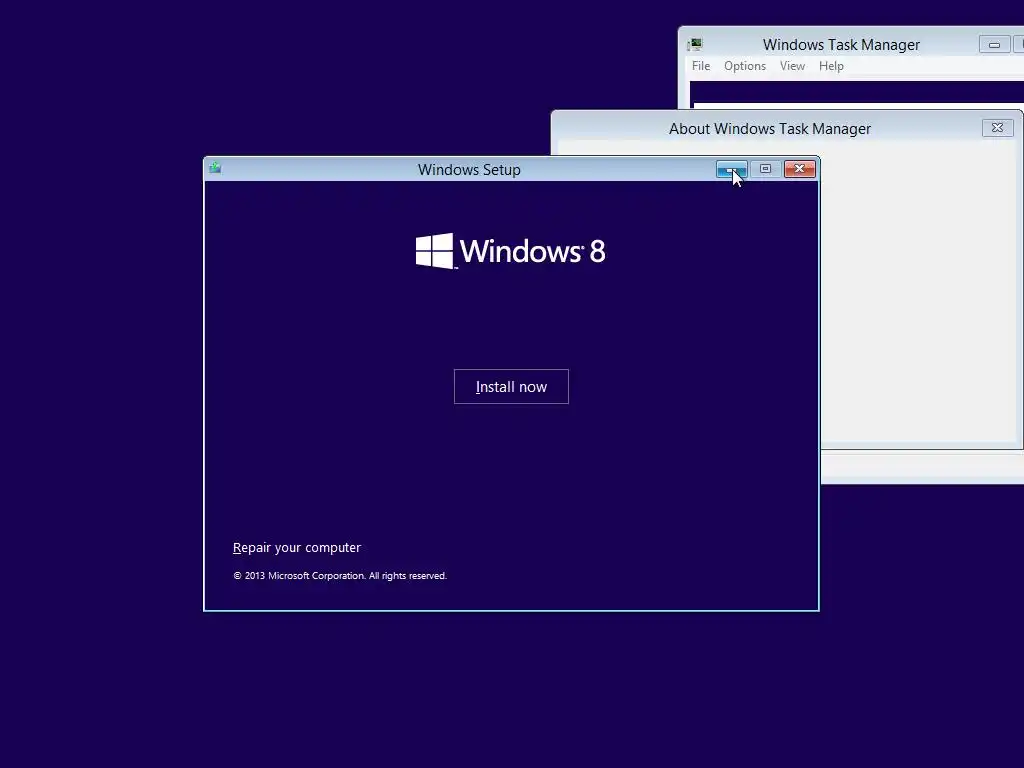This screenshot has width=1024, height=768.
Task: Click the Windows Task Manager title text
Action: [841, 44]
